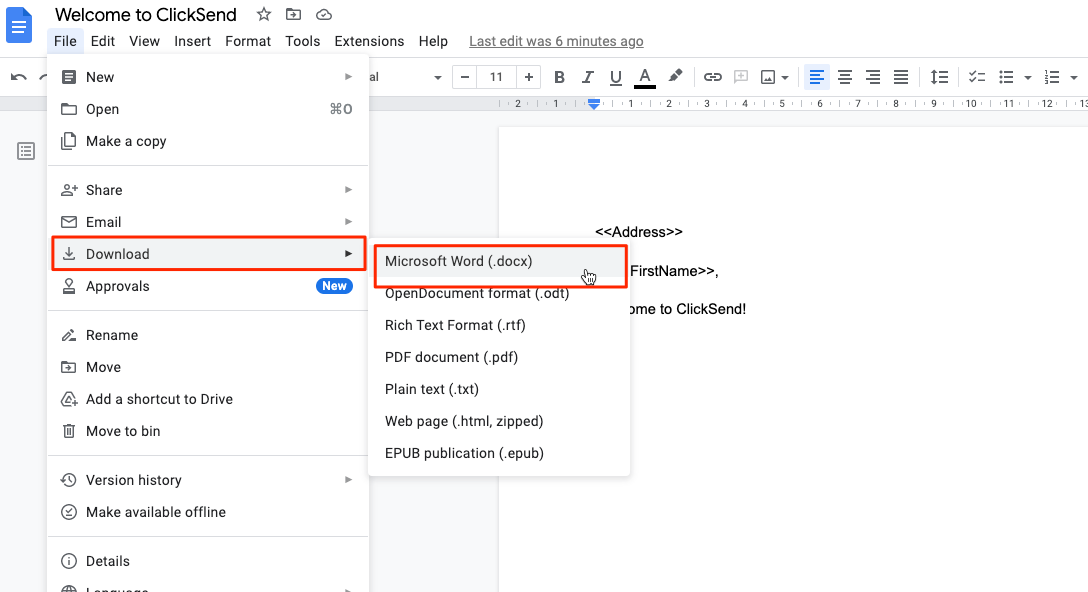Viewport: 1088px width, 592px height.
Task: Select the Download menu item
Action: click(x=207, y=254)
